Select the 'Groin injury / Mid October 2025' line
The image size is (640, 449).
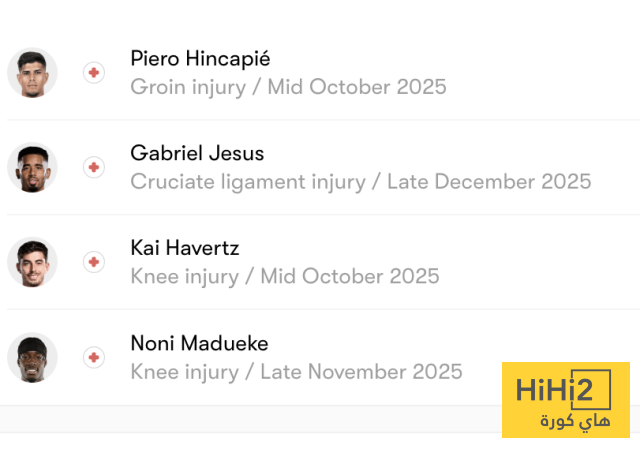pos(288,87)
